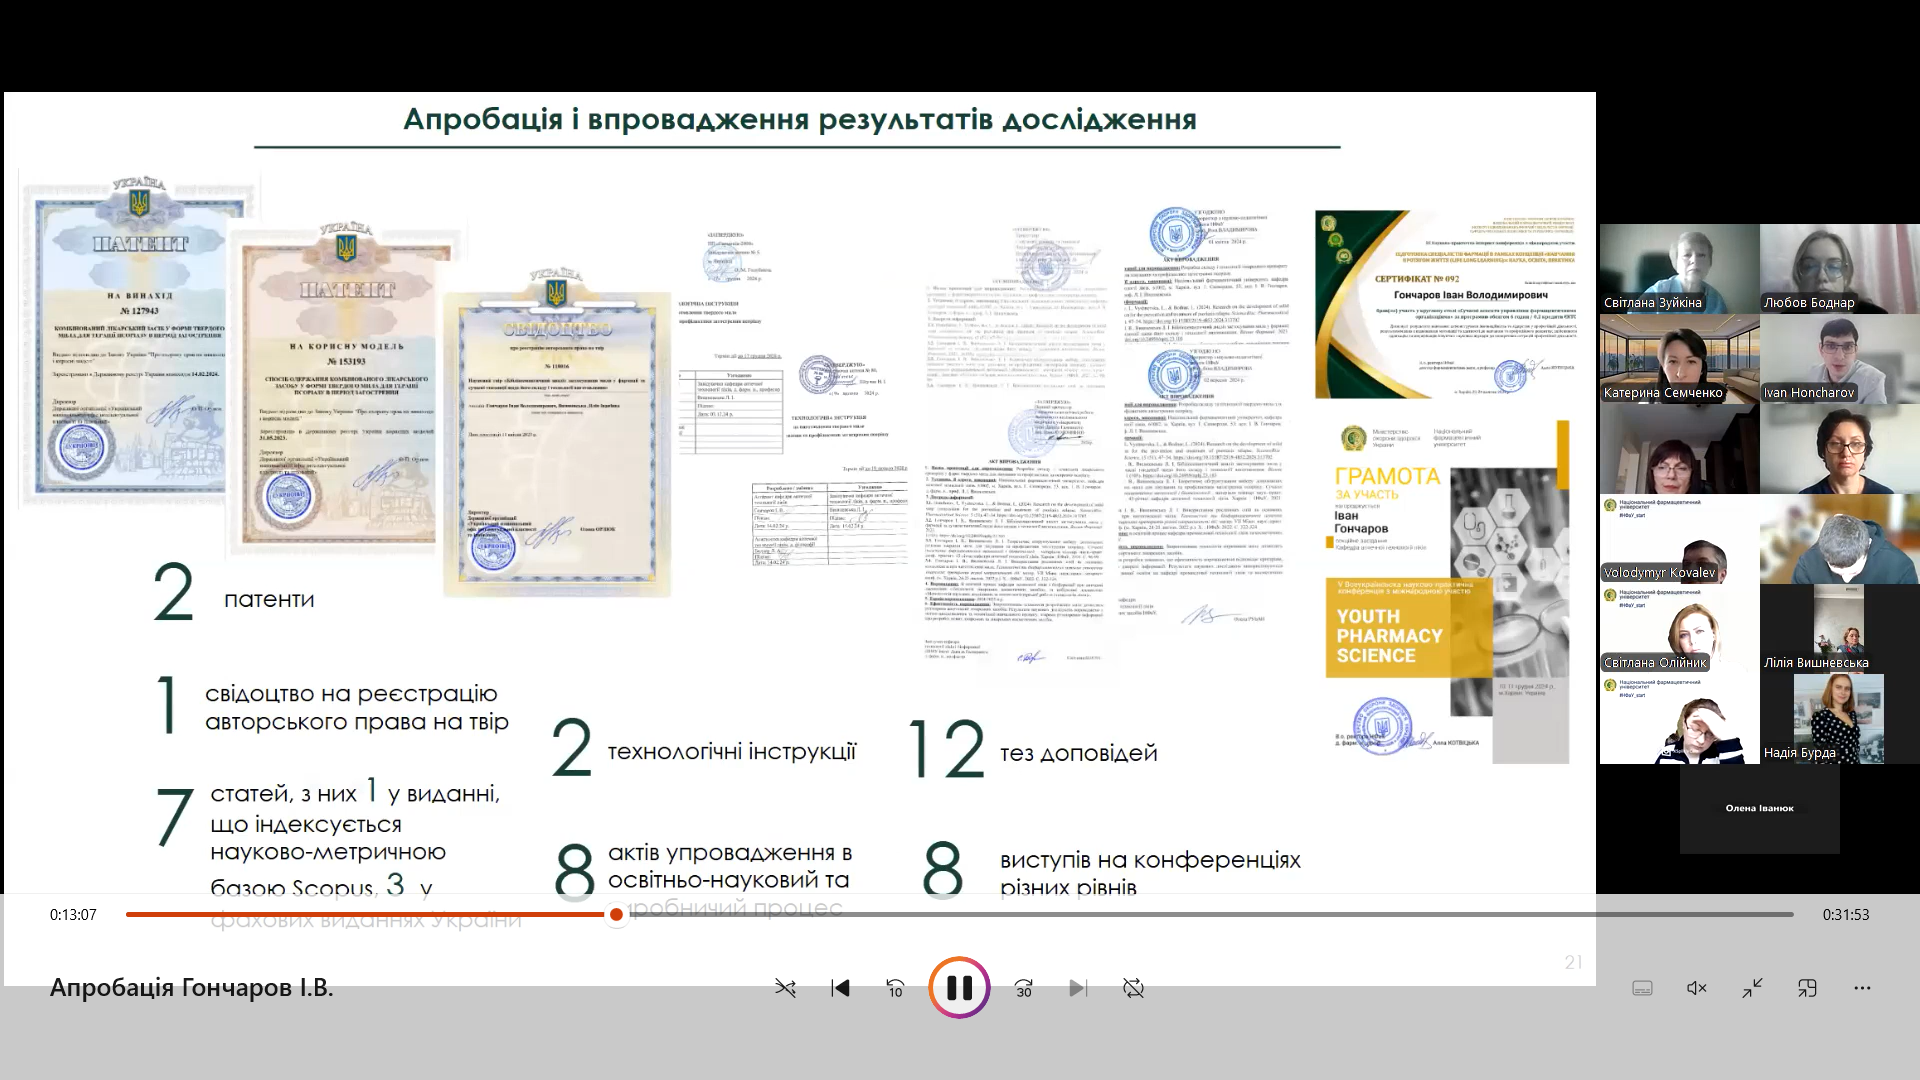Skip forward 30 seconds

tap(1023, 988)
